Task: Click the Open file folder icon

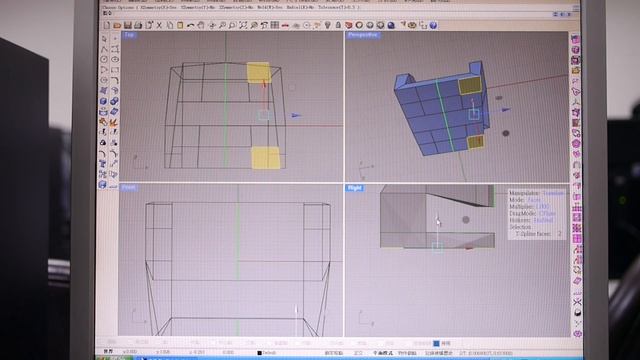Action: point(117,25)
